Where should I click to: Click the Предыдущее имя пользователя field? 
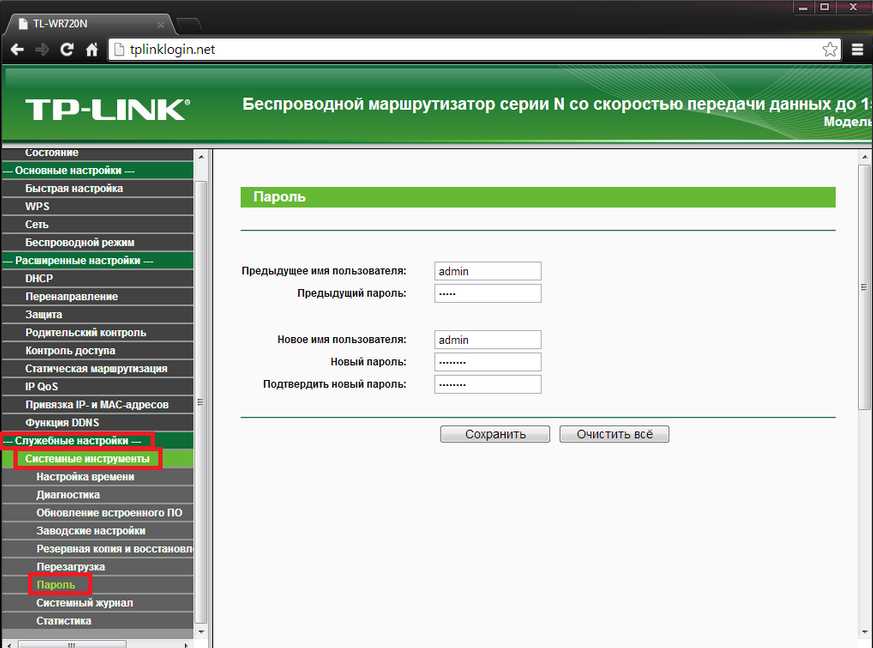pyautogui.click(x=488, y=271)
